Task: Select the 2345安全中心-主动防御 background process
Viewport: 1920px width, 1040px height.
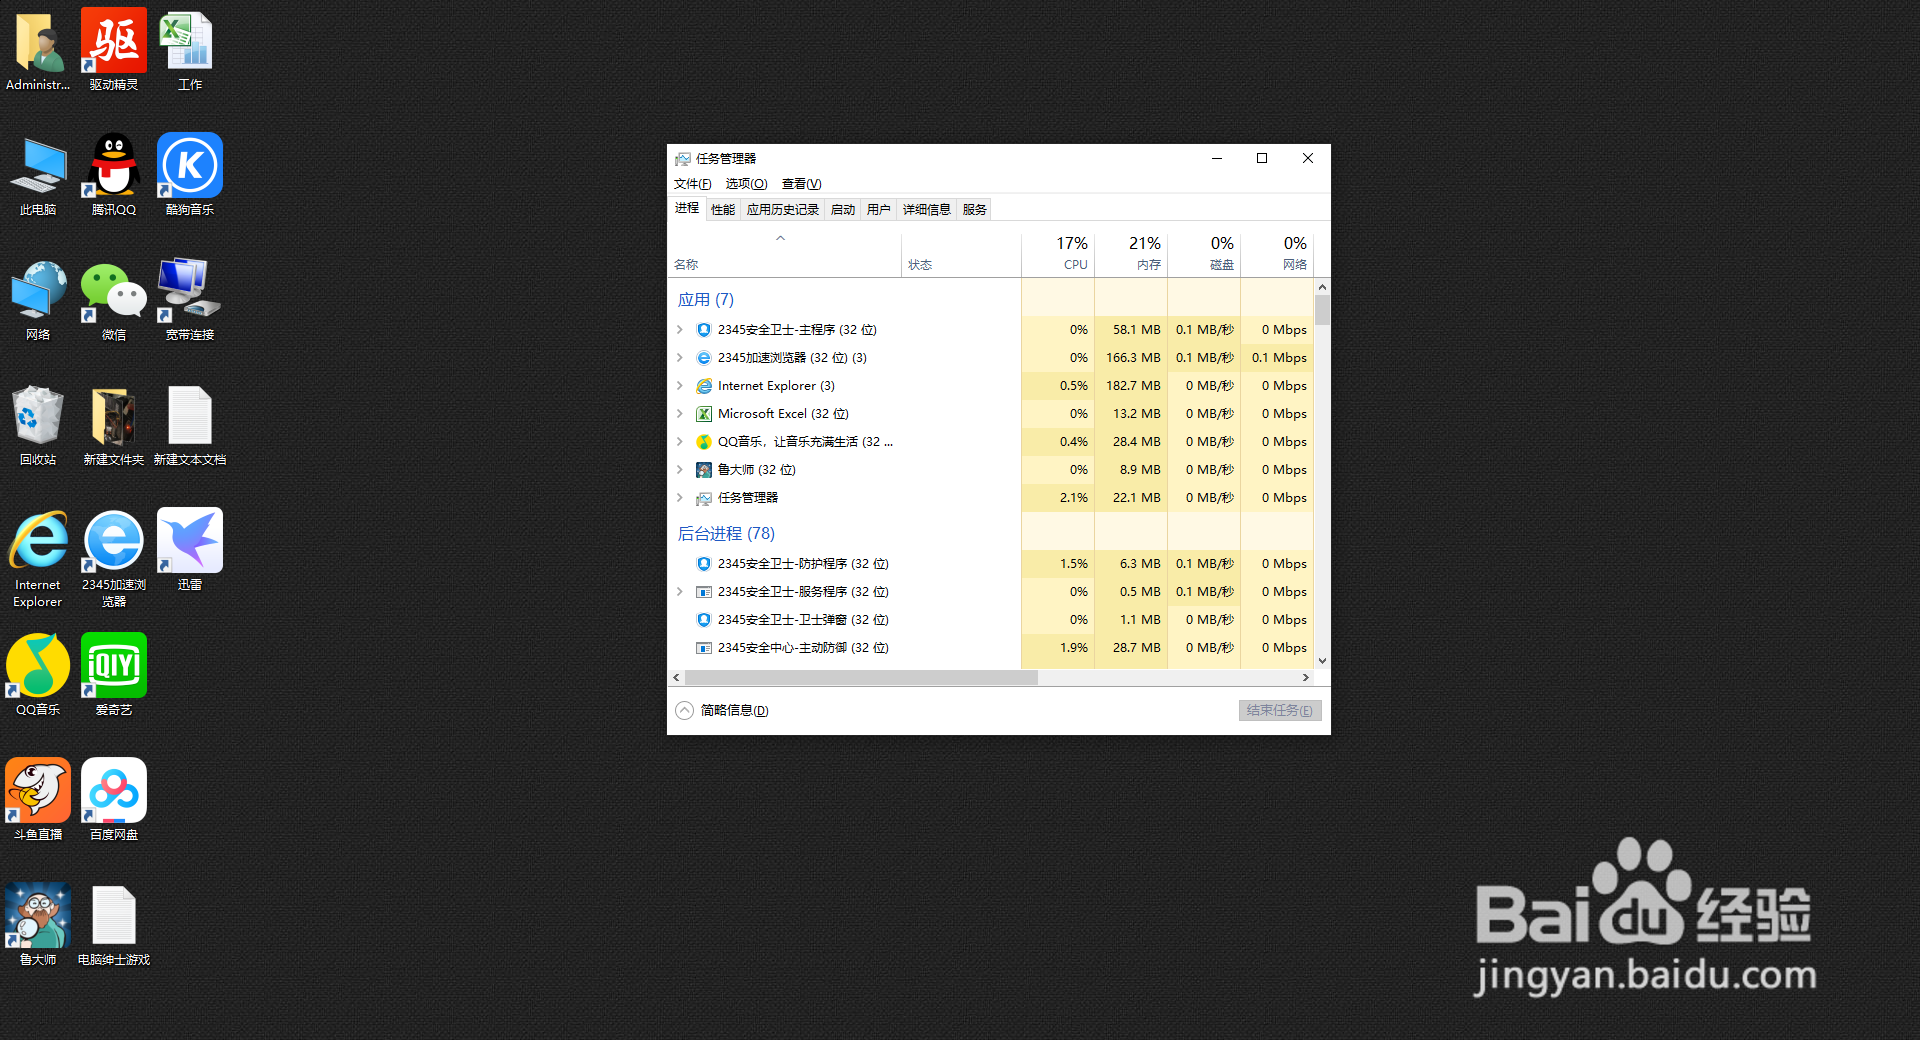Action: pos(990,648)
